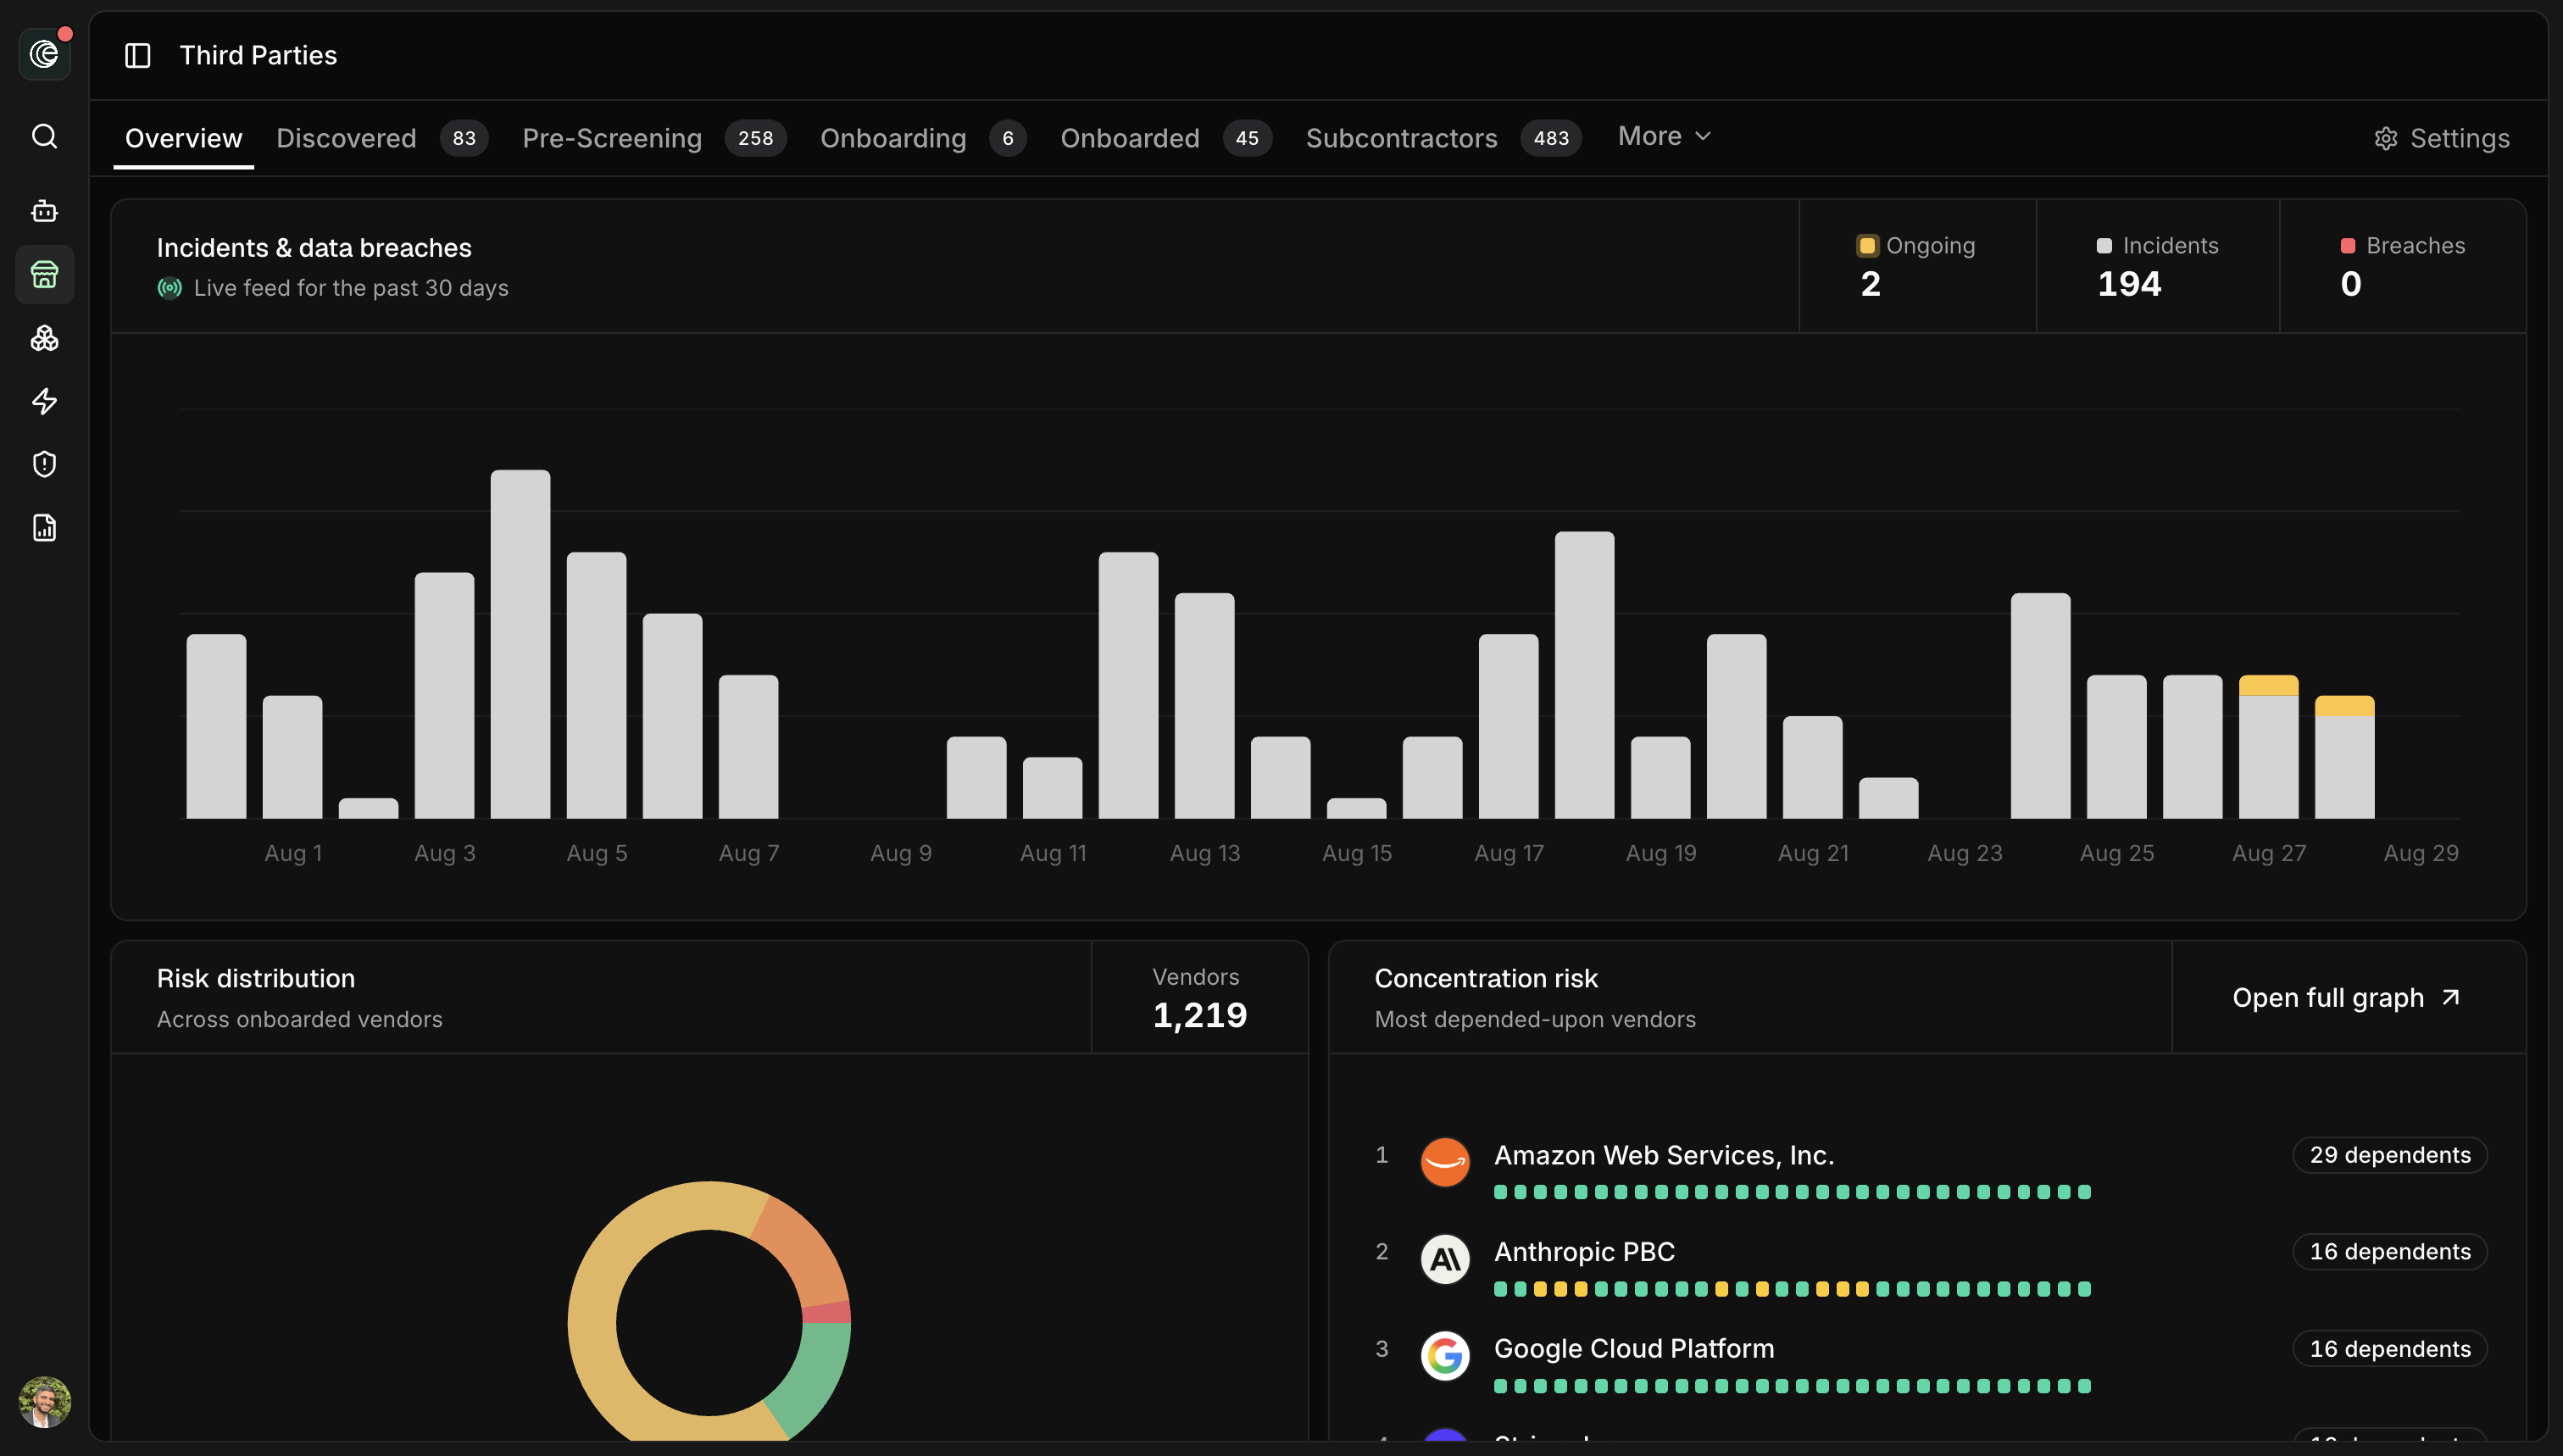Screen dimensions: 2563x1456
Task: Click the yellow ongoing segment on Aug 28 bar
Action: point(2344,706)
